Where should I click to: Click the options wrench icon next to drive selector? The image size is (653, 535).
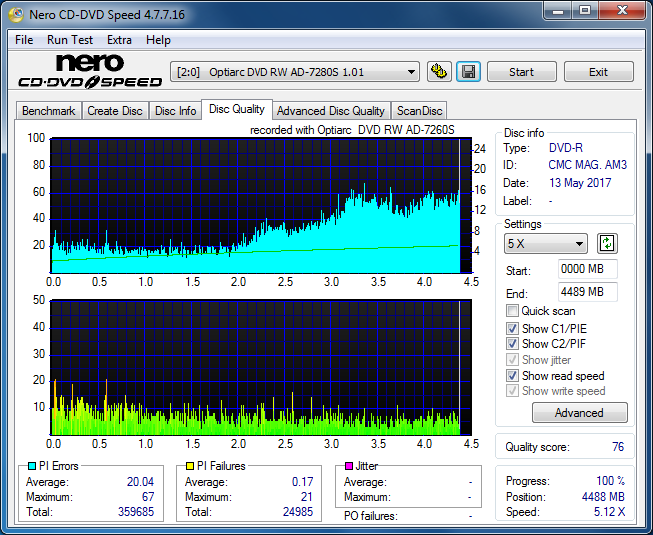[x=439, y=72]
